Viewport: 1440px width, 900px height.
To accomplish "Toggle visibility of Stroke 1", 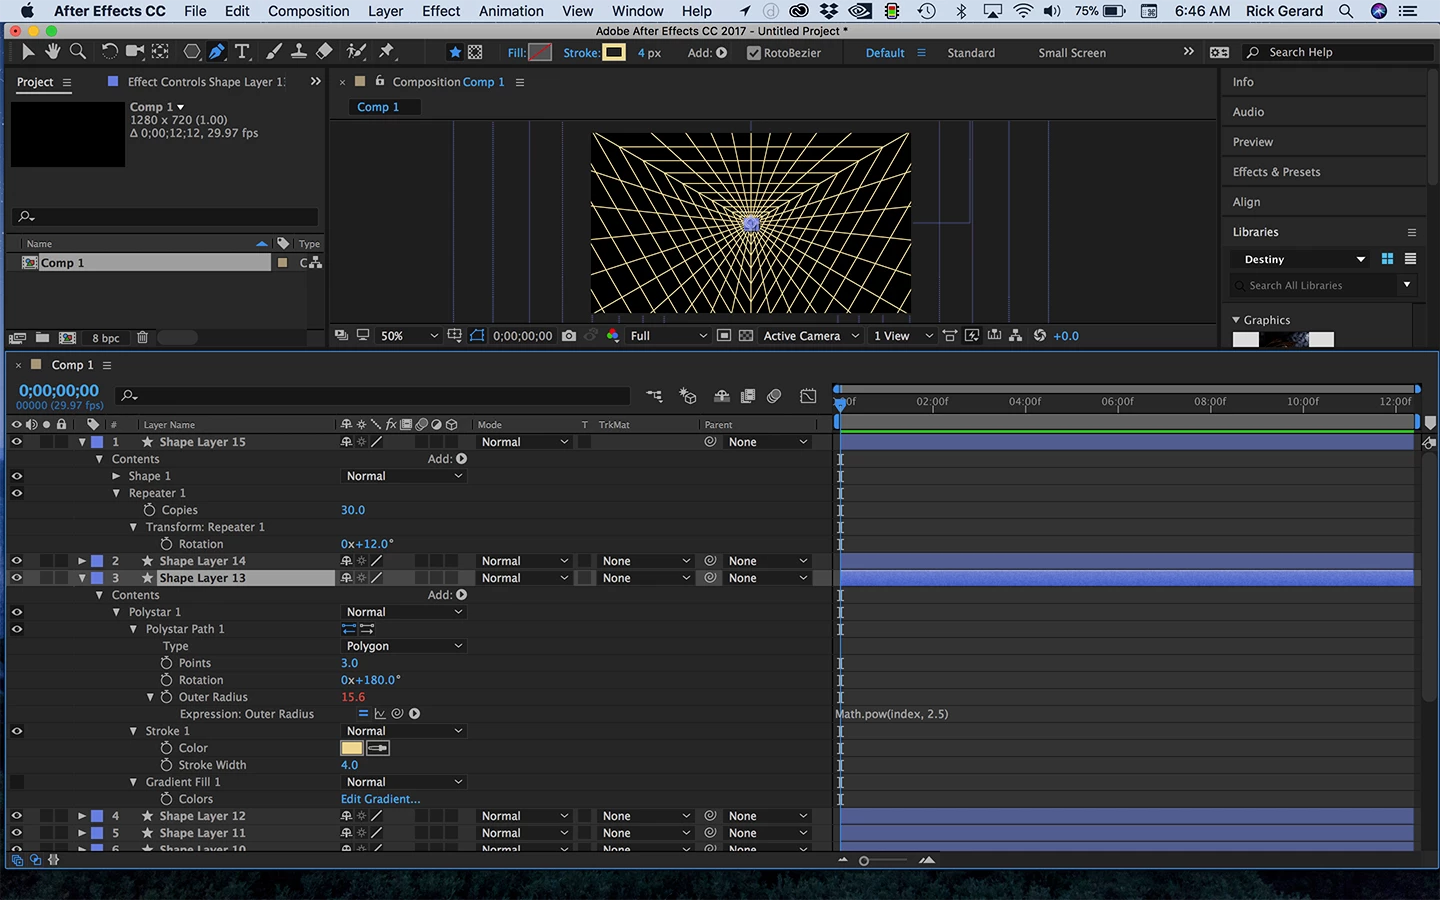I will click(16, 731).
